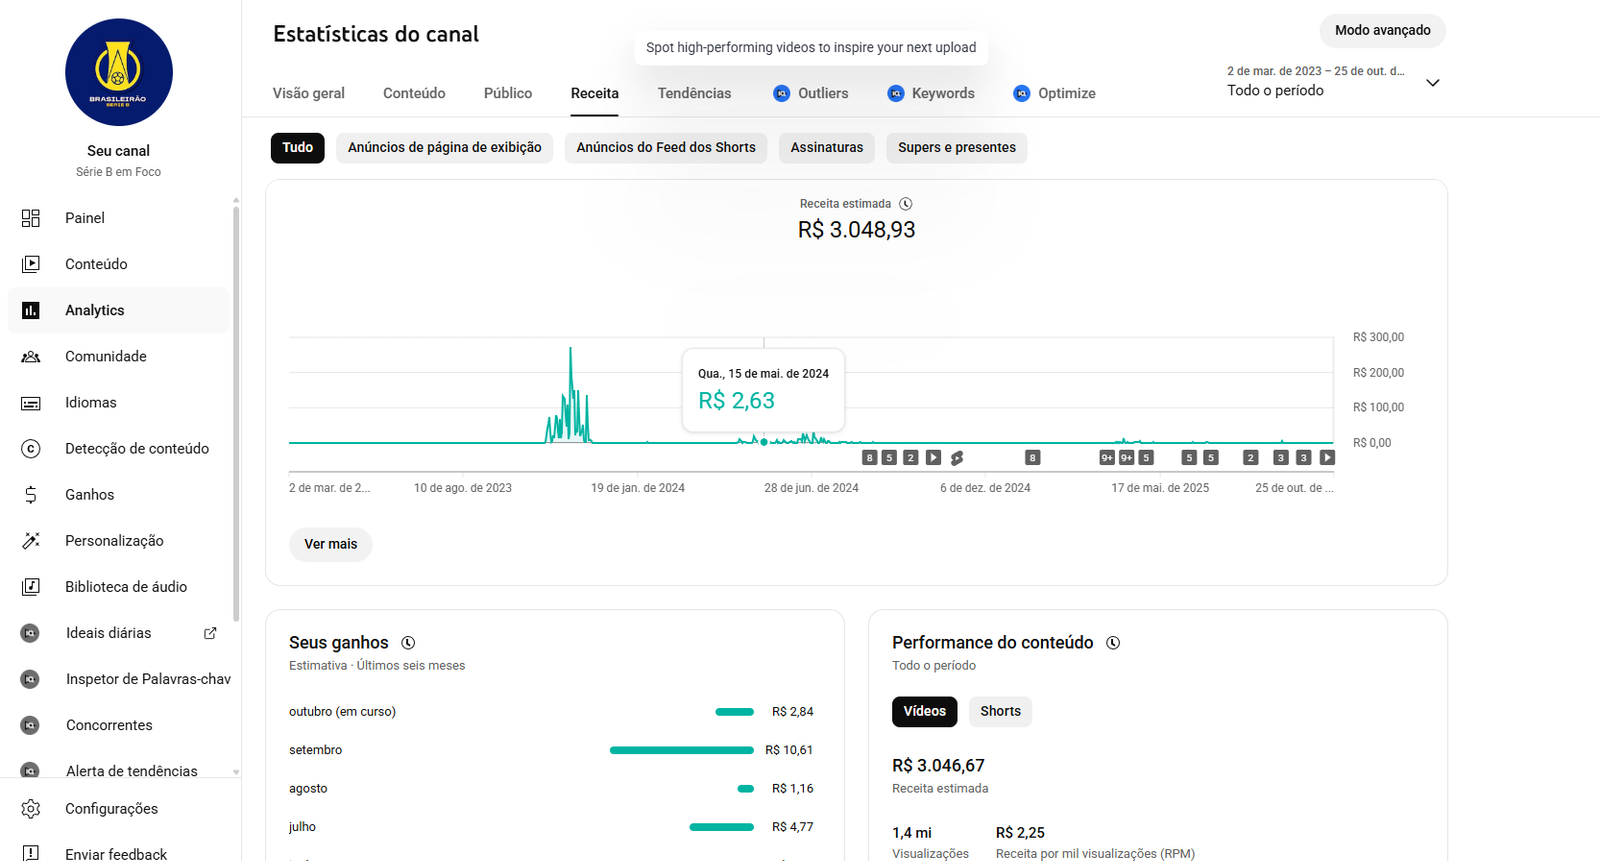
Task: Switch to the Público tab
Action: tap(508, 93)
